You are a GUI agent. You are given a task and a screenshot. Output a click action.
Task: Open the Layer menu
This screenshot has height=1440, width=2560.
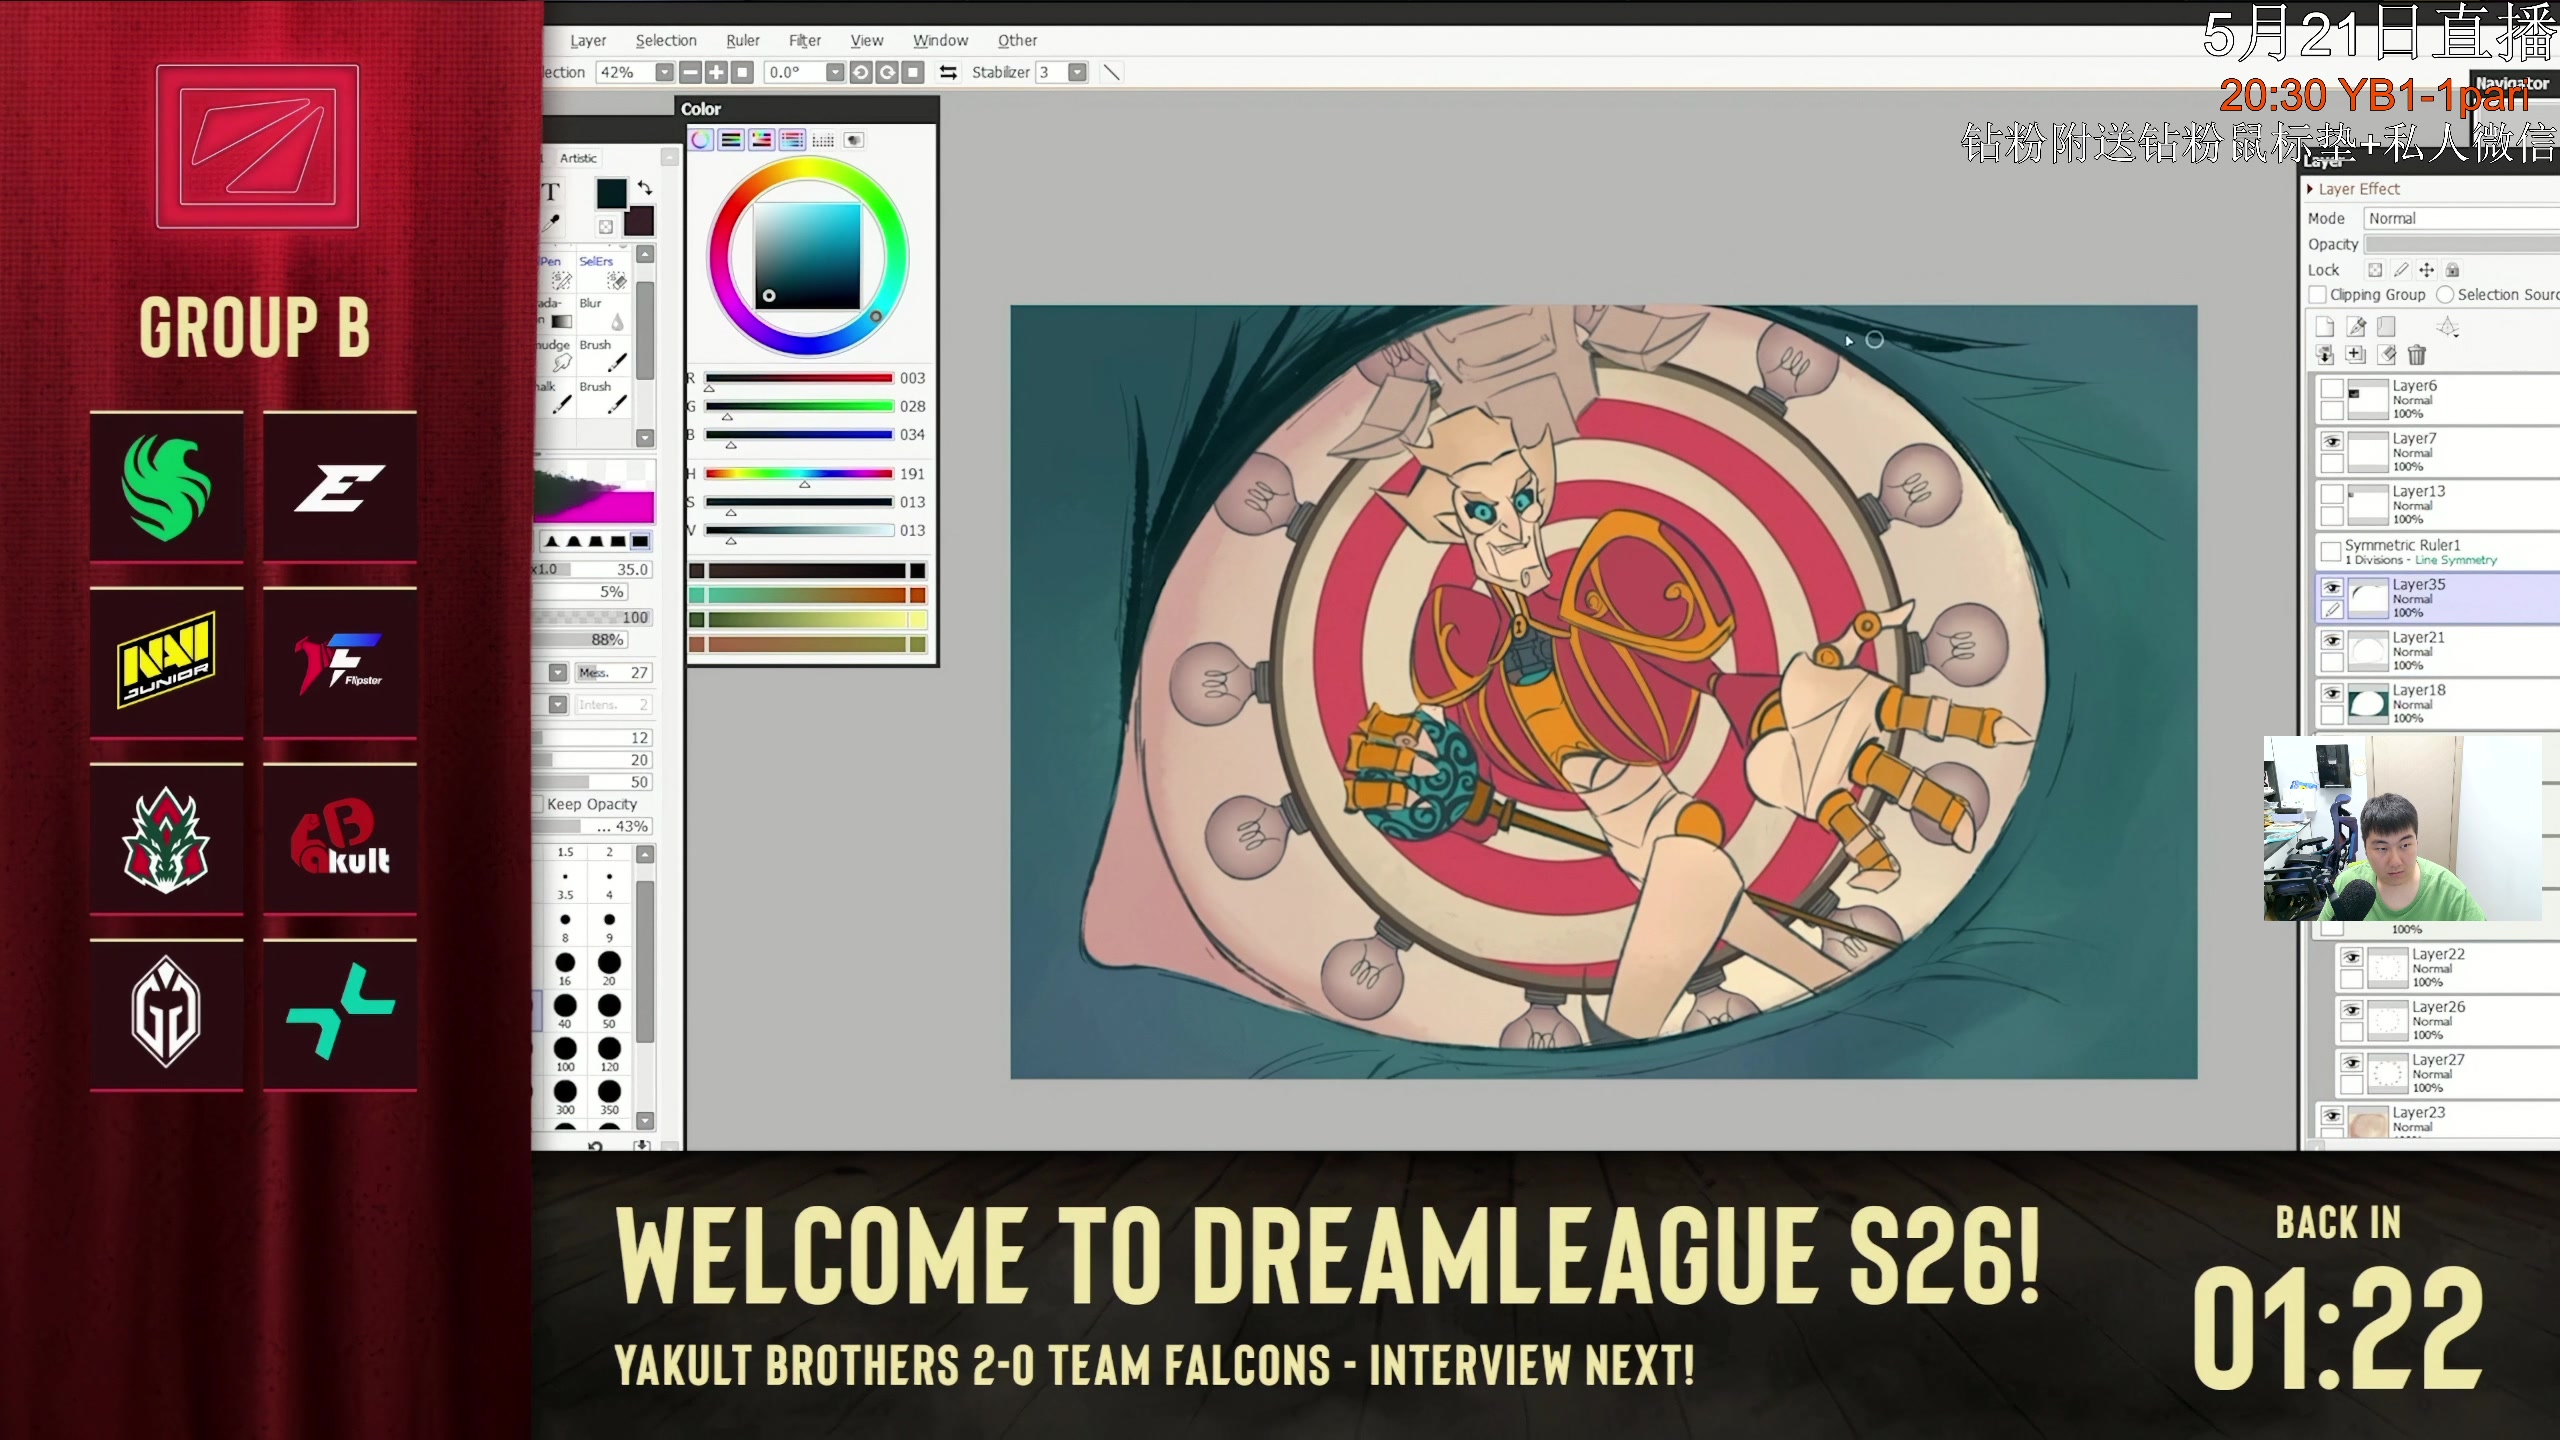point(588,40)
